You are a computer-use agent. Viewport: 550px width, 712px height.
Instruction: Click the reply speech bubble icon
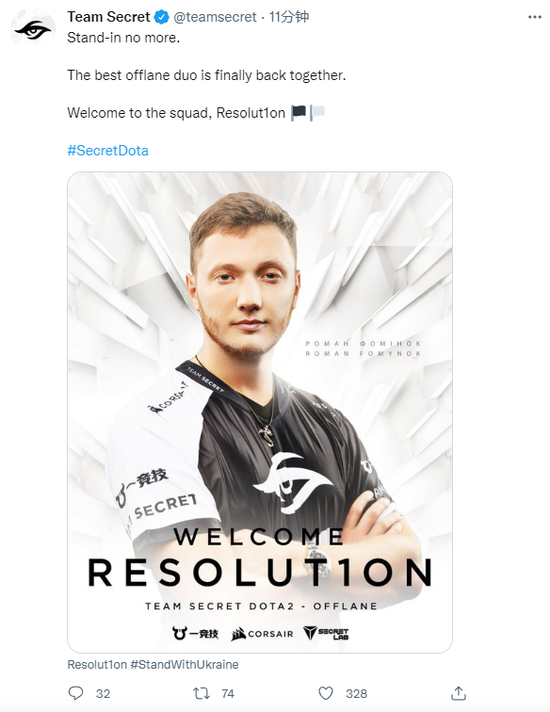point(75,693)
